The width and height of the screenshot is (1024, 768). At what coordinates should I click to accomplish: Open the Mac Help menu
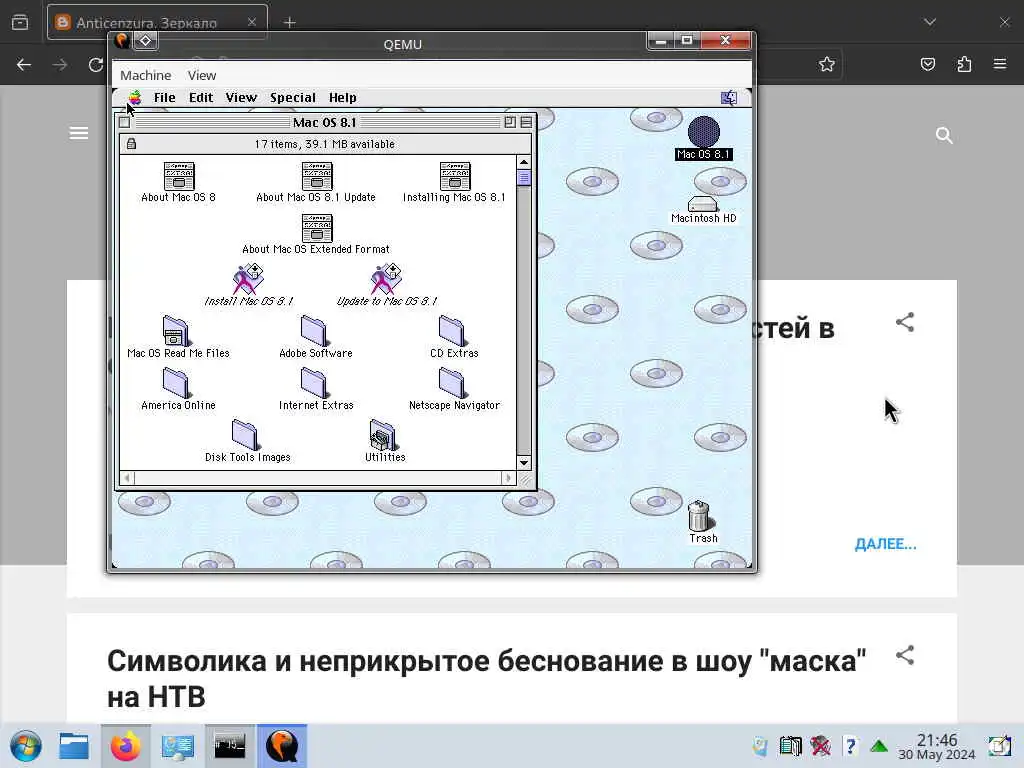pos(342,98)
